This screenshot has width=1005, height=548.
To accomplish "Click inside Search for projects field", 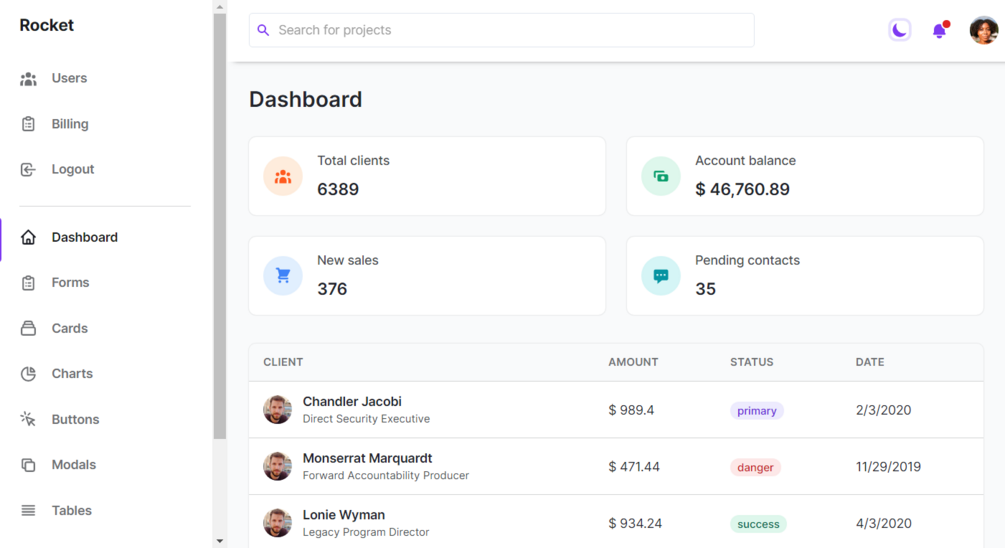I will click(510, 30).
